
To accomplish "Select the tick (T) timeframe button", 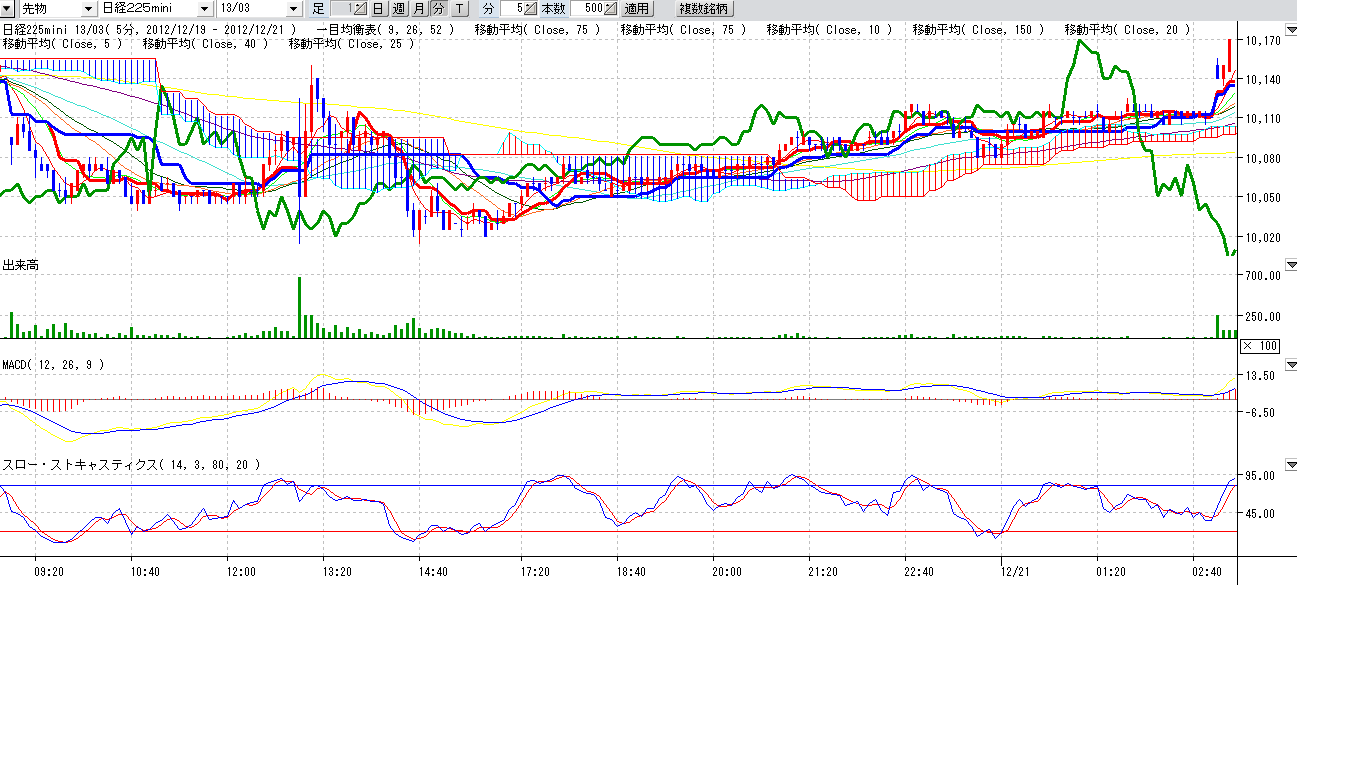I will click(x=459, y=9).
